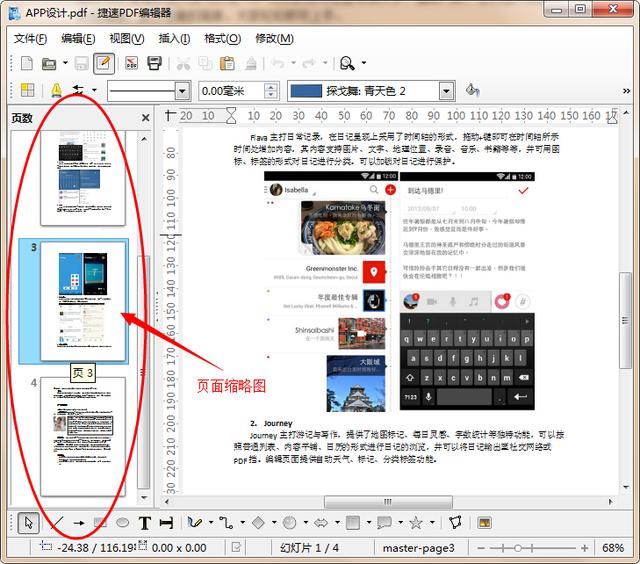Viewport: 640px width, 564px height.
Task: Click the highlighter line icon
Action: tap(56, 90)
